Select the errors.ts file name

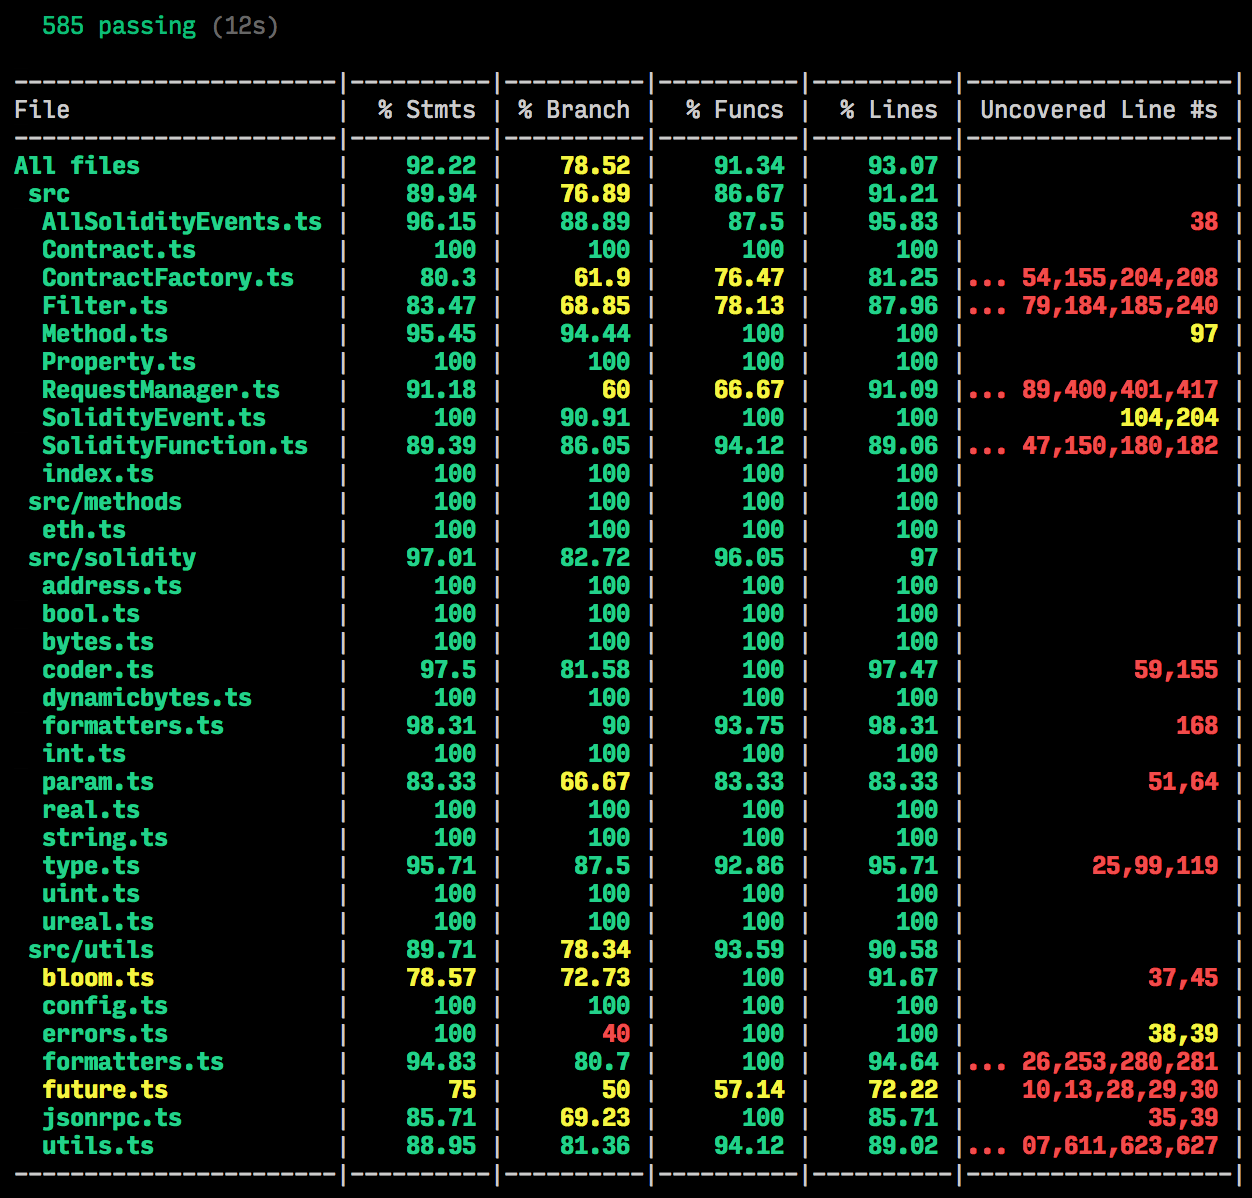[x=105, y=1033]
